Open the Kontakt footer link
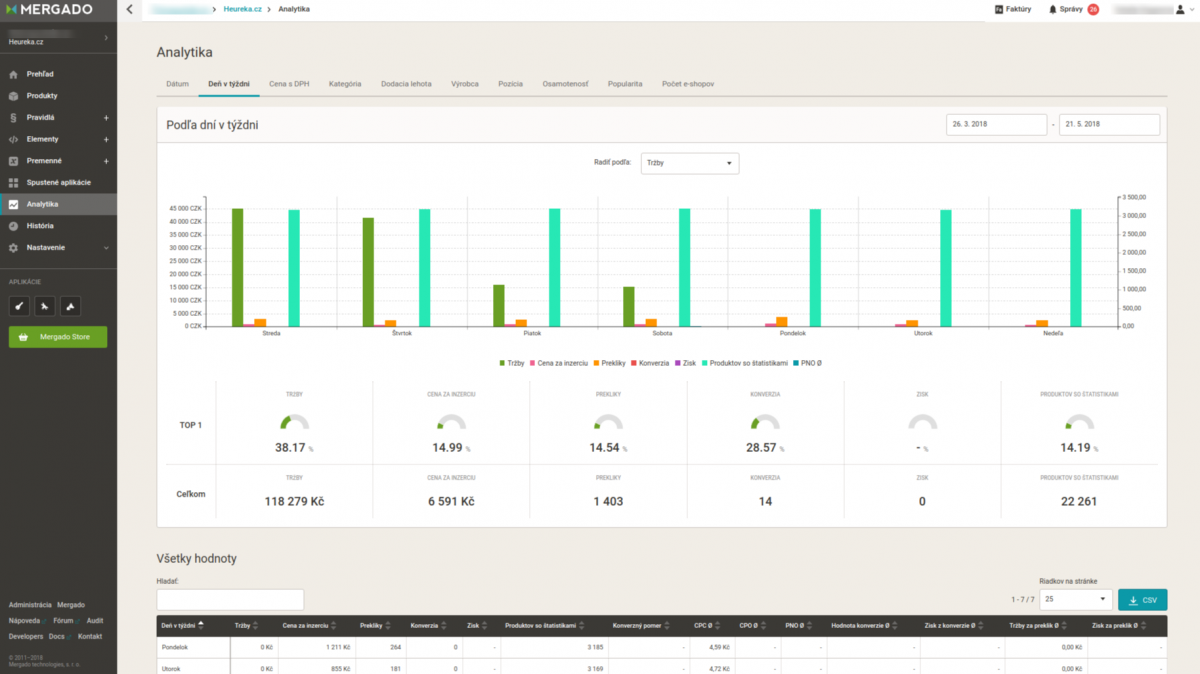 click(x=90, y=636)
